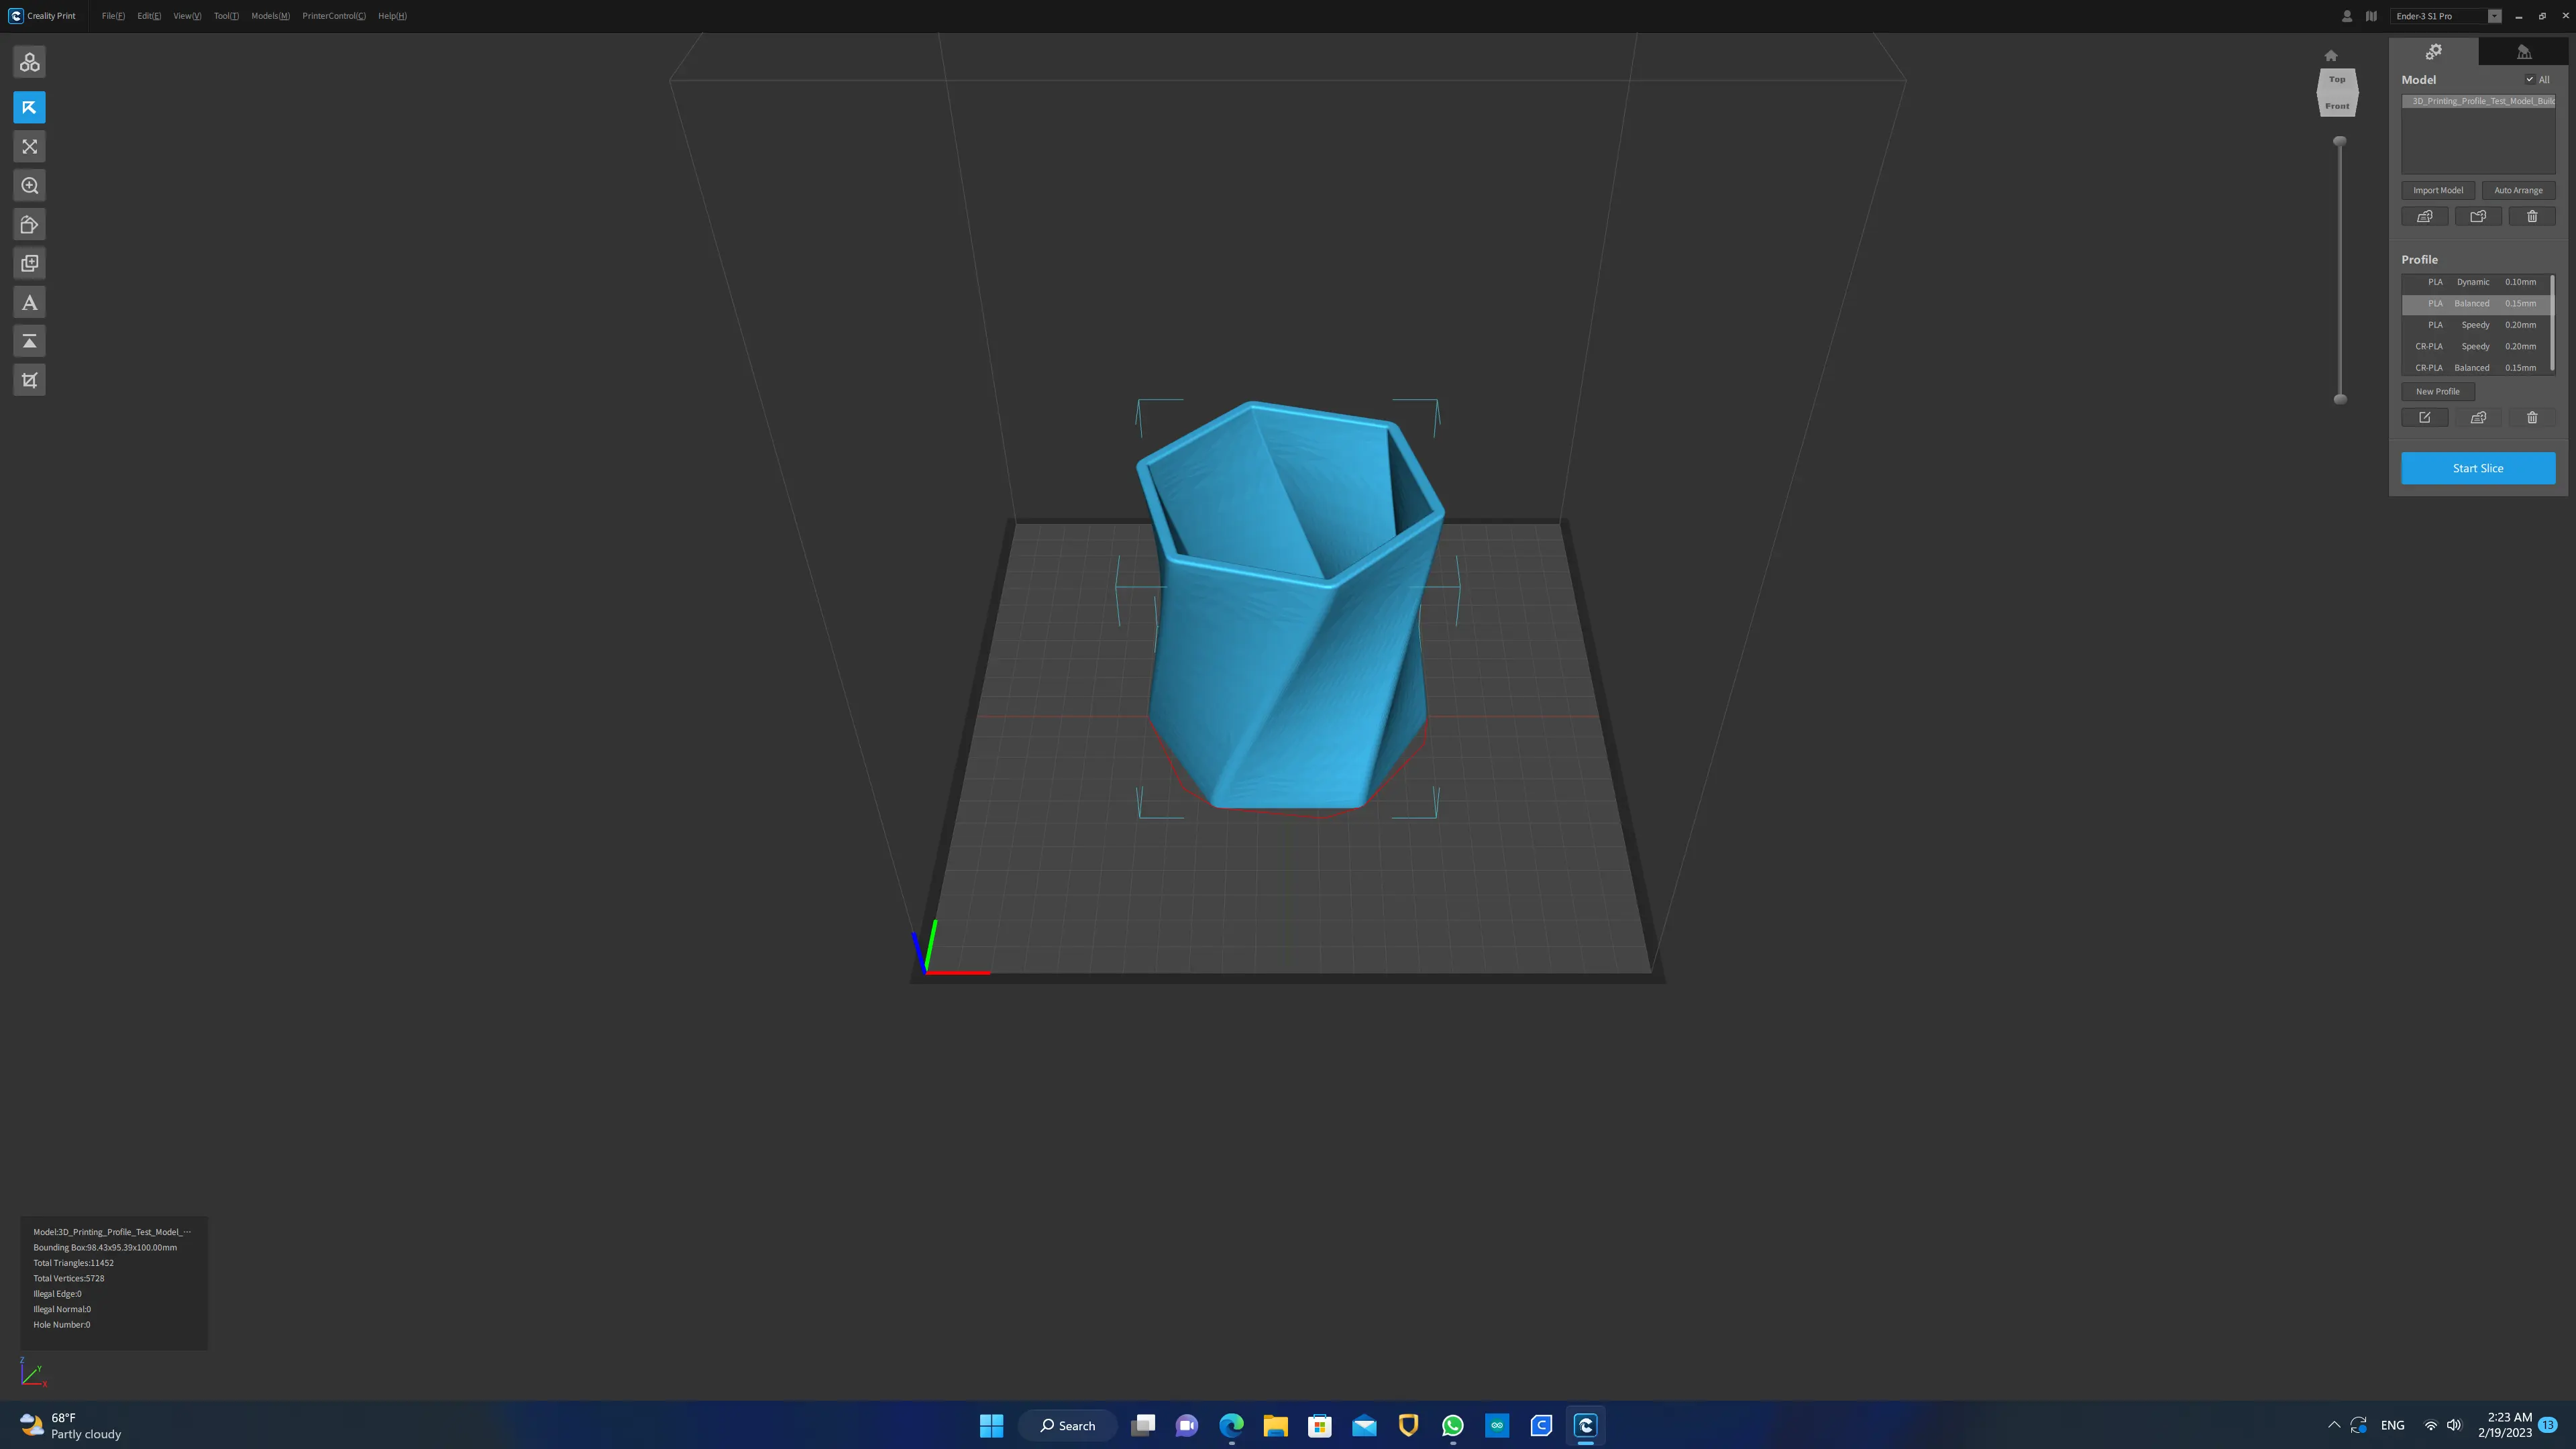Click the Auto Arrange button
2576x1449 pixels.
[x=2517, y=191]
